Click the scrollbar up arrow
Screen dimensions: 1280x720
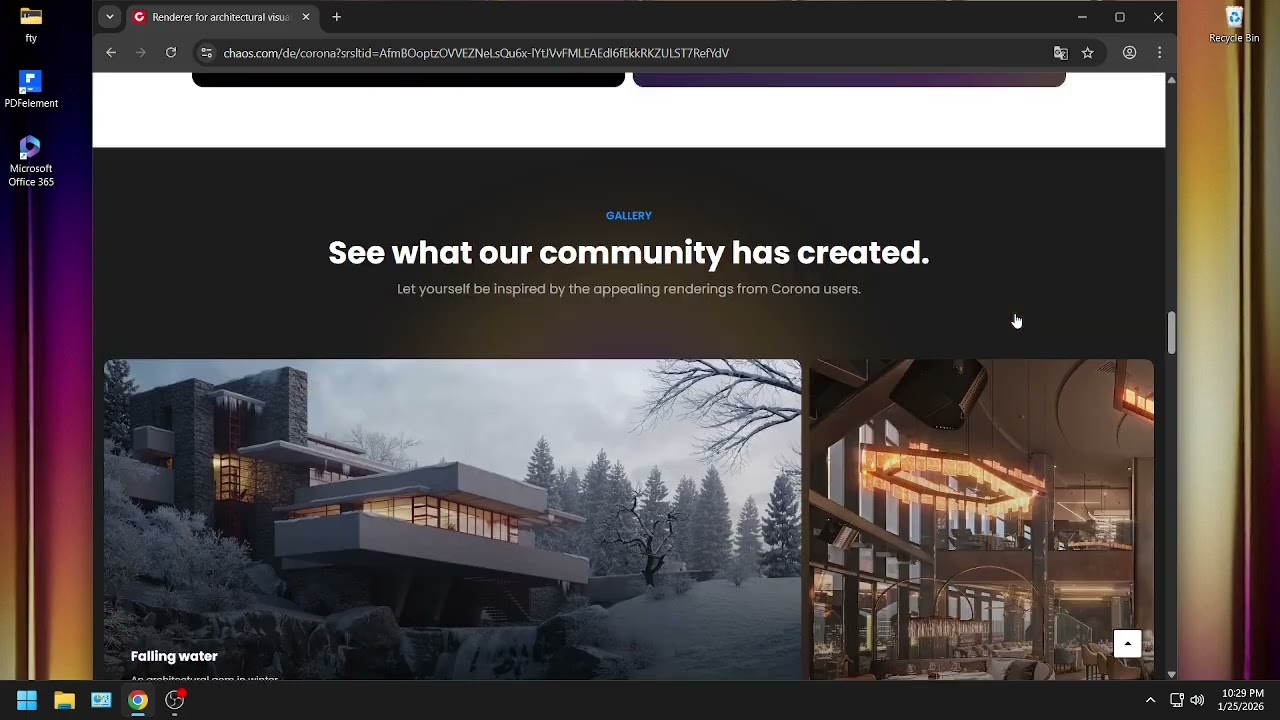[x=1171, y=79]
